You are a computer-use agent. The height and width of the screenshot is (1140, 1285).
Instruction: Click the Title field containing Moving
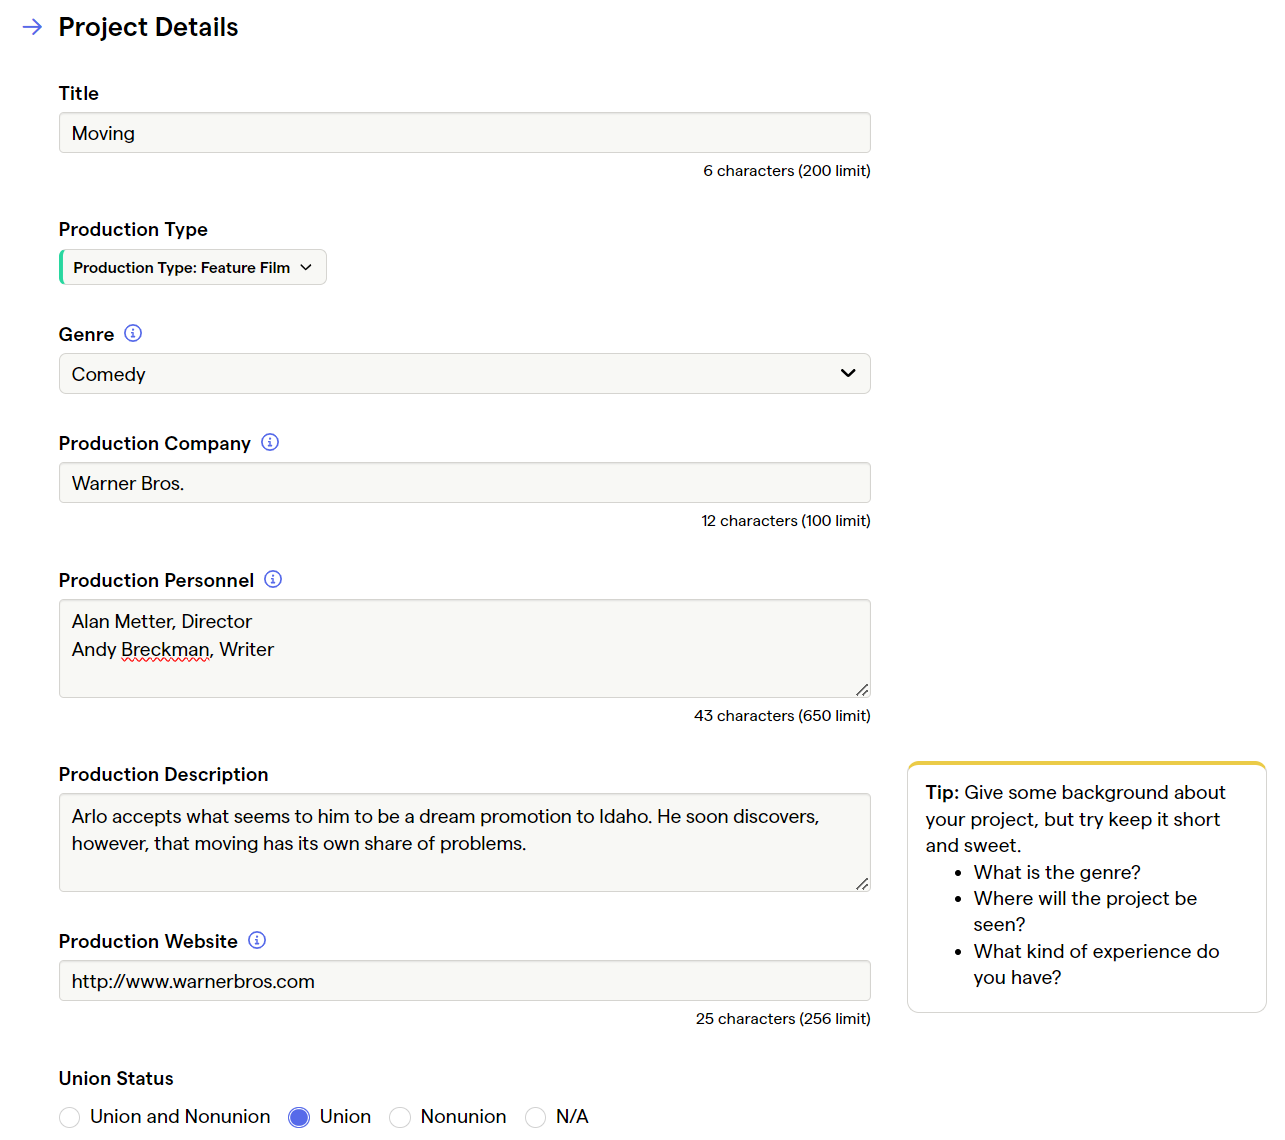coord(465,133)
